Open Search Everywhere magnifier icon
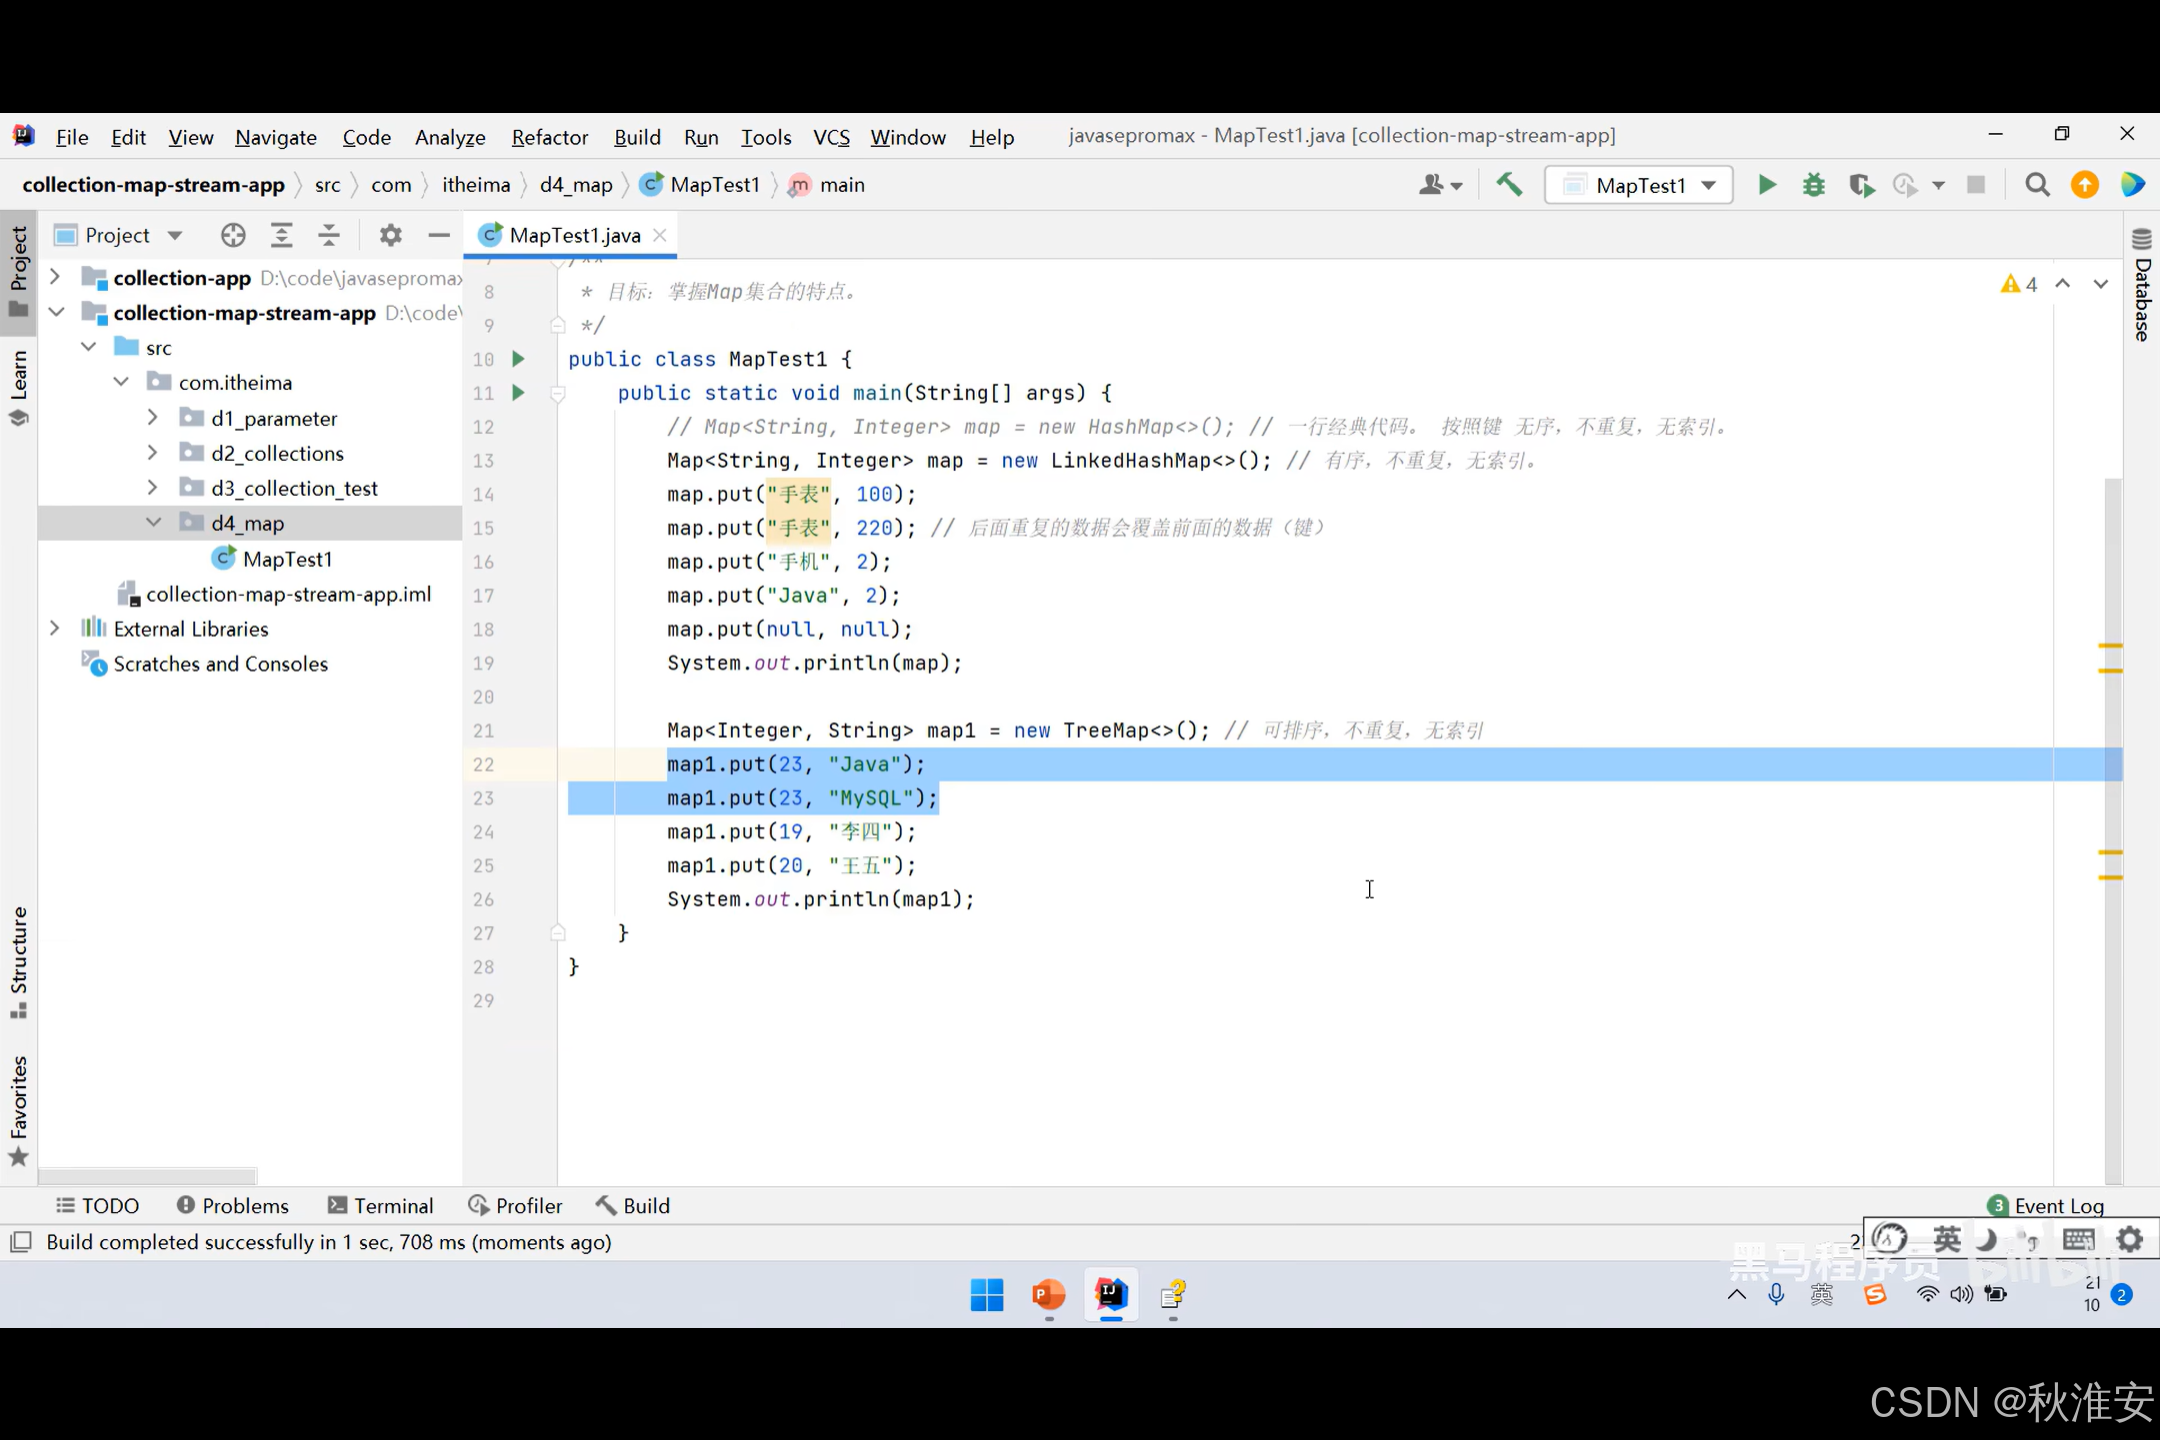The width and height of the screenshot is (2160, 1440). 2037,185
